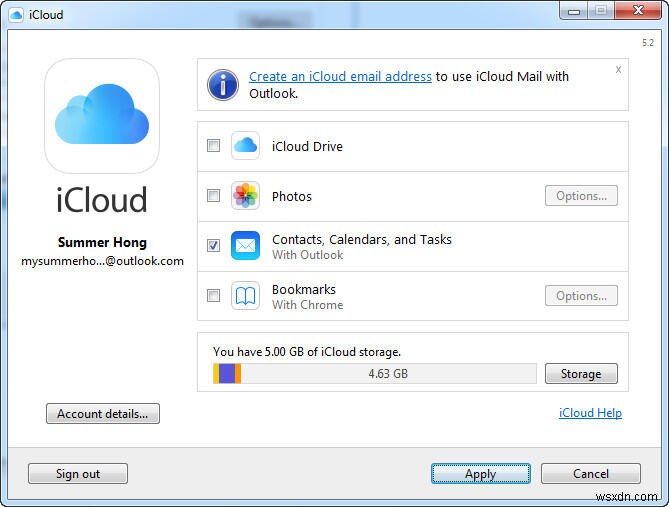Dismiss the iCloud email notice
The height and width of the screenshot is (507, 669).
pyautogui.click(x=618, y=70)
